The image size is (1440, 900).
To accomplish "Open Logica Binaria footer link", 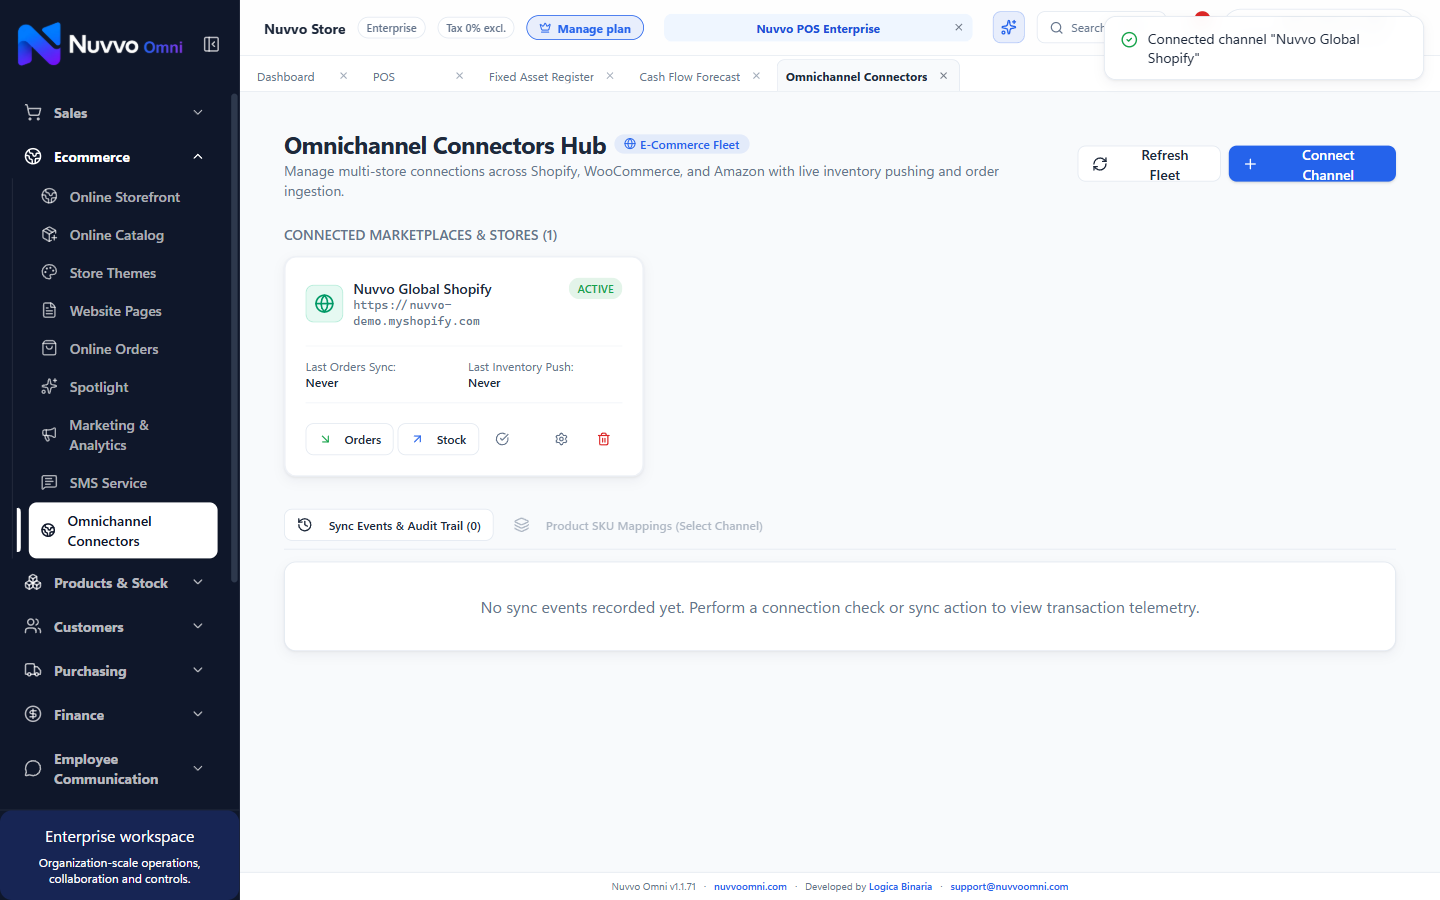I will pos(900,887).
